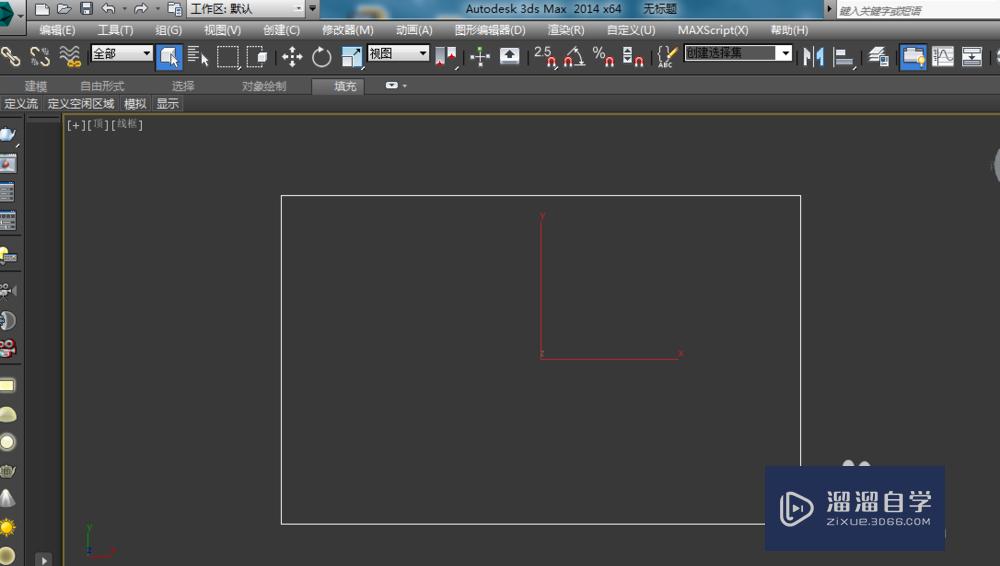Open the 3ds Max application menu logo
Image resolution: width=1000 pixels, height=566 pixels.
(9, 15)
